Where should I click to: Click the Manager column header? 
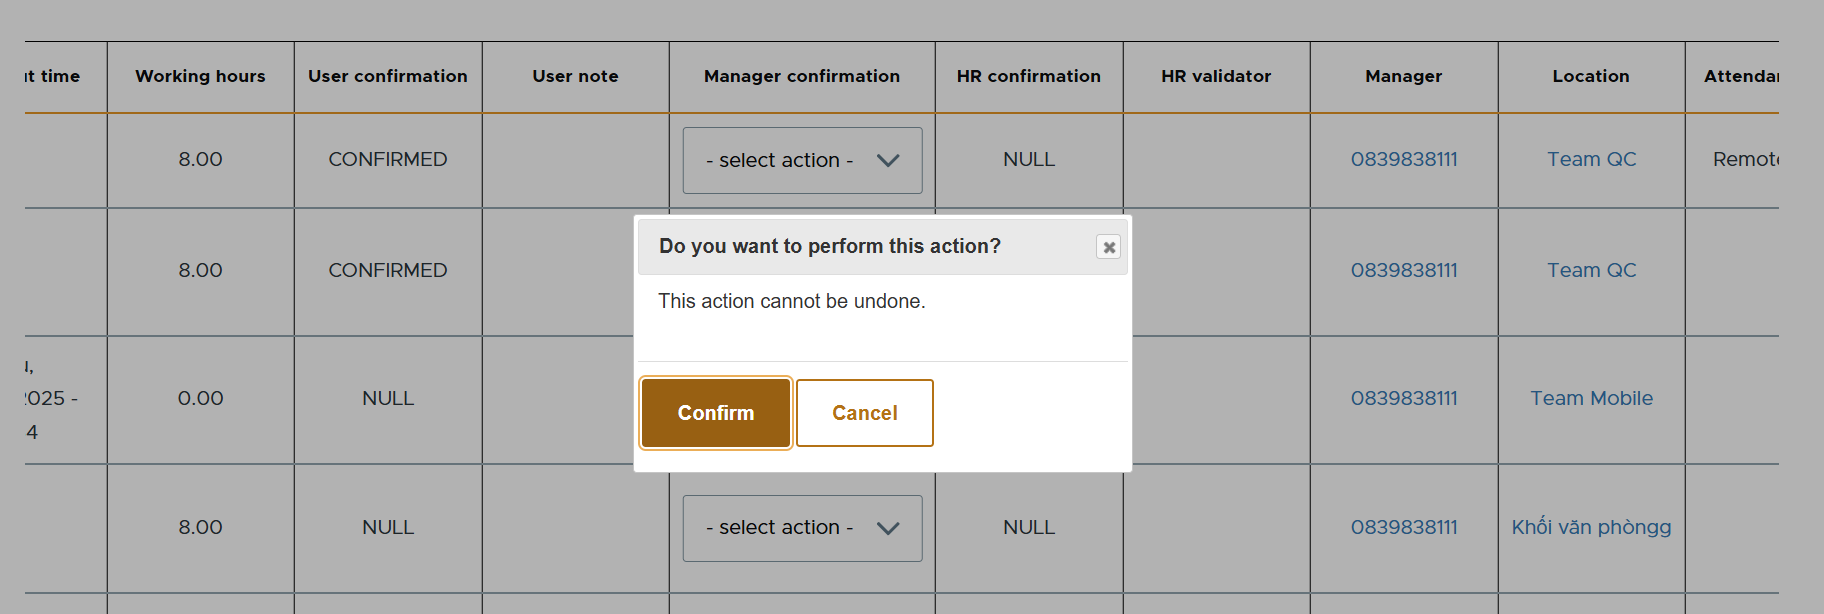(x=1404, y=76)
